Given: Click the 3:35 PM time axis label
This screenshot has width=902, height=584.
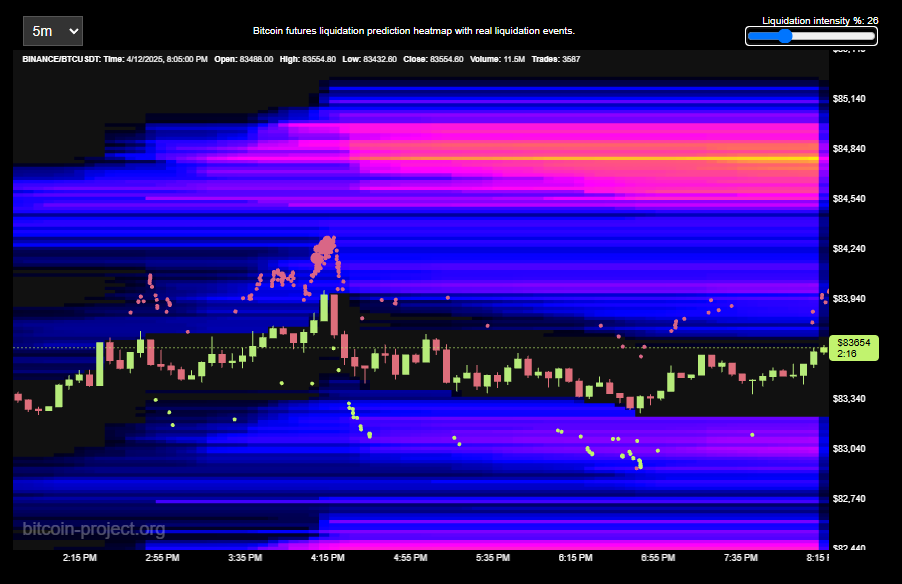Looking at the screenshot, I should pyautogui.click(x=245, y=558).
